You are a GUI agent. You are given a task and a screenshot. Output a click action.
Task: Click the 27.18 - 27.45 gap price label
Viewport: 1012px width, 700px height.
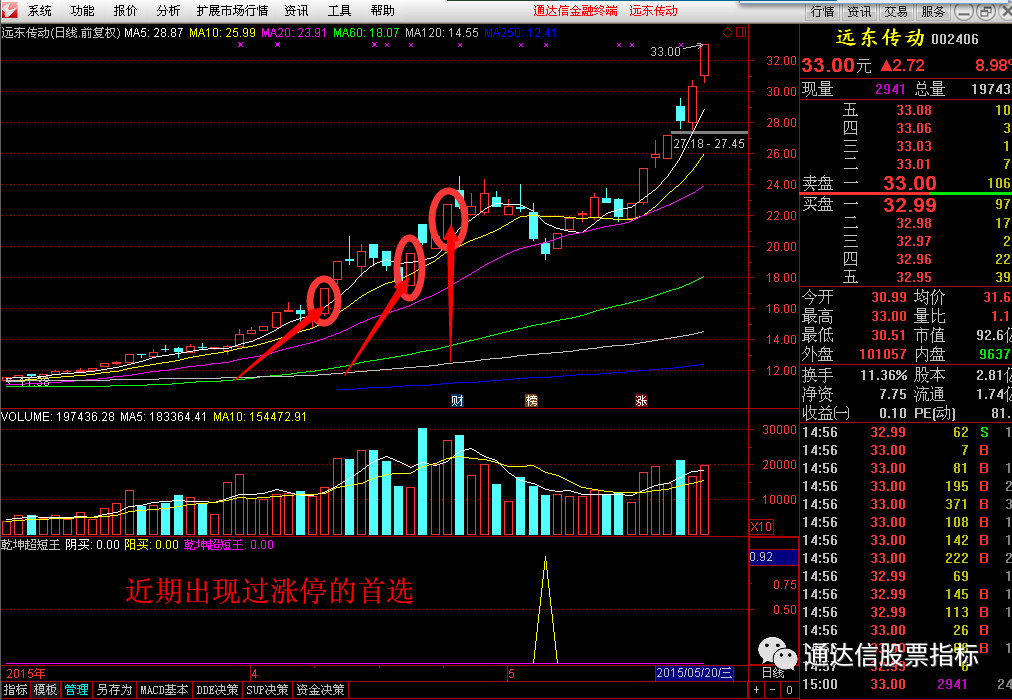point(709,144)
